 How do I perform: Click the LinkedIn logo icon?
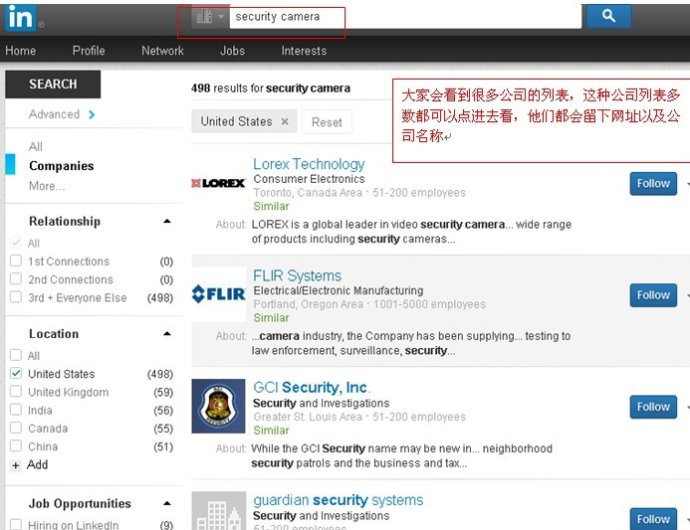tap(20, 16)
